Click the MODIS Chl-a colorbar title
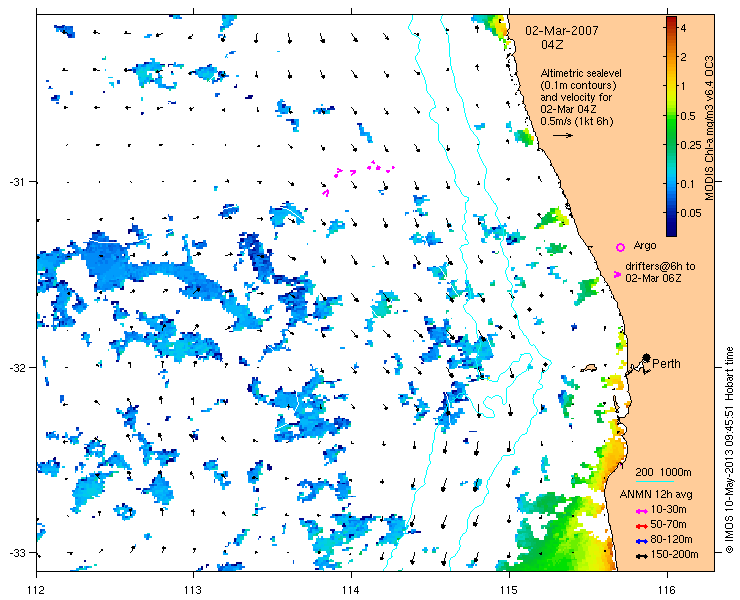 point(709,128)
